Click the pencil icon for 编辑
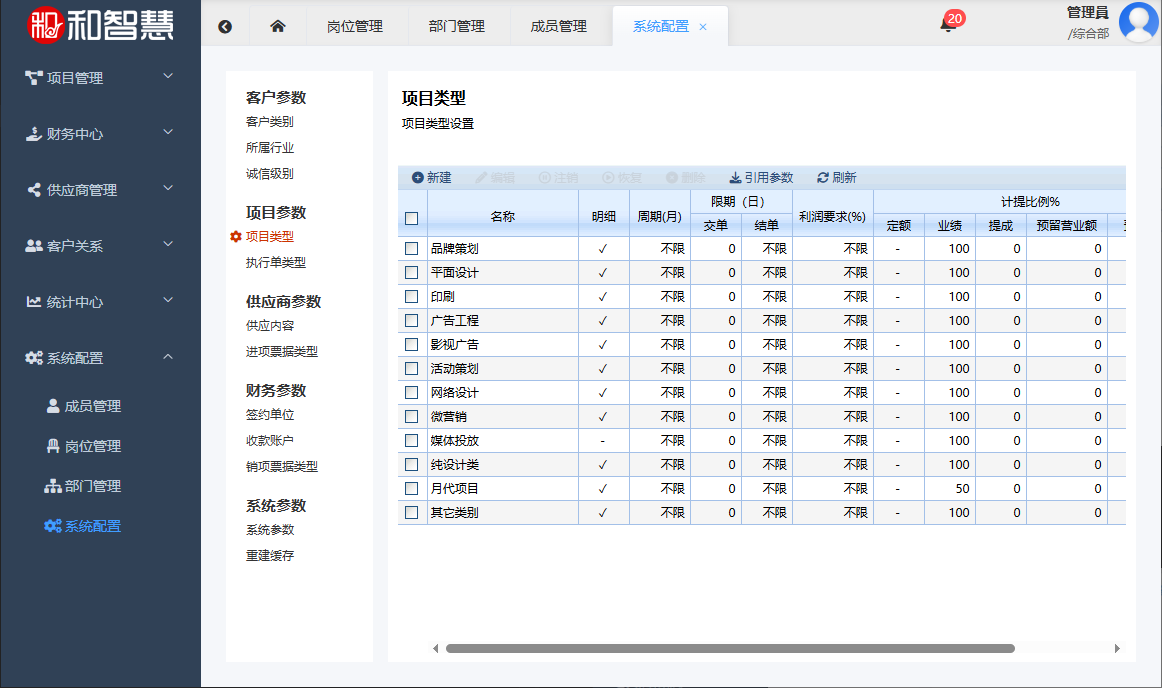The height and width of the screenshot is (688, 1162). pyautogui.click(x=481, y=177)
